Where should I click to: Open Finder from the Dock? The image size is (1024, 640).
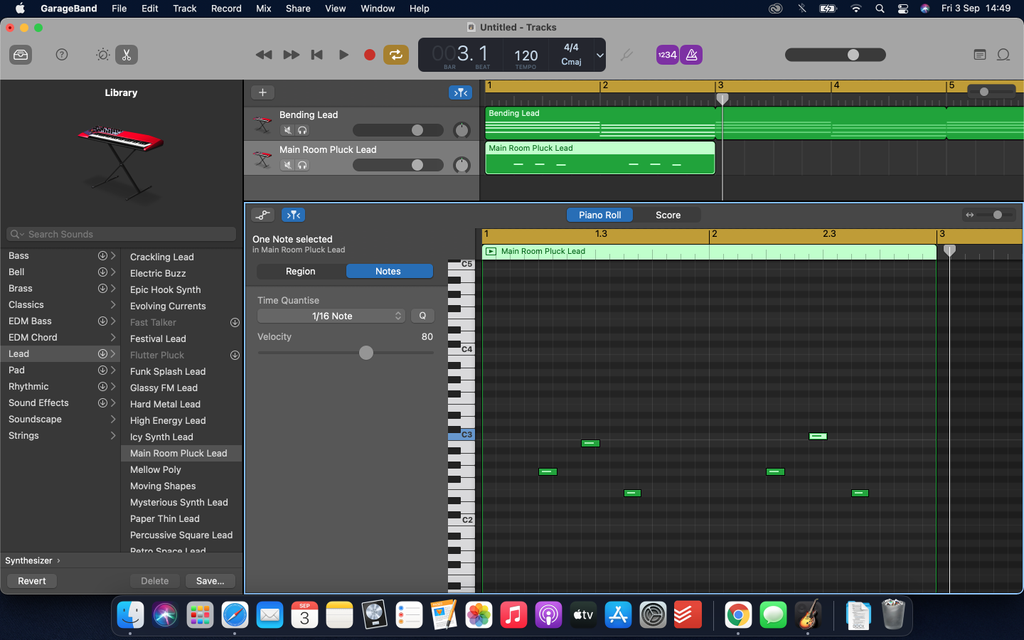[130, 615]
